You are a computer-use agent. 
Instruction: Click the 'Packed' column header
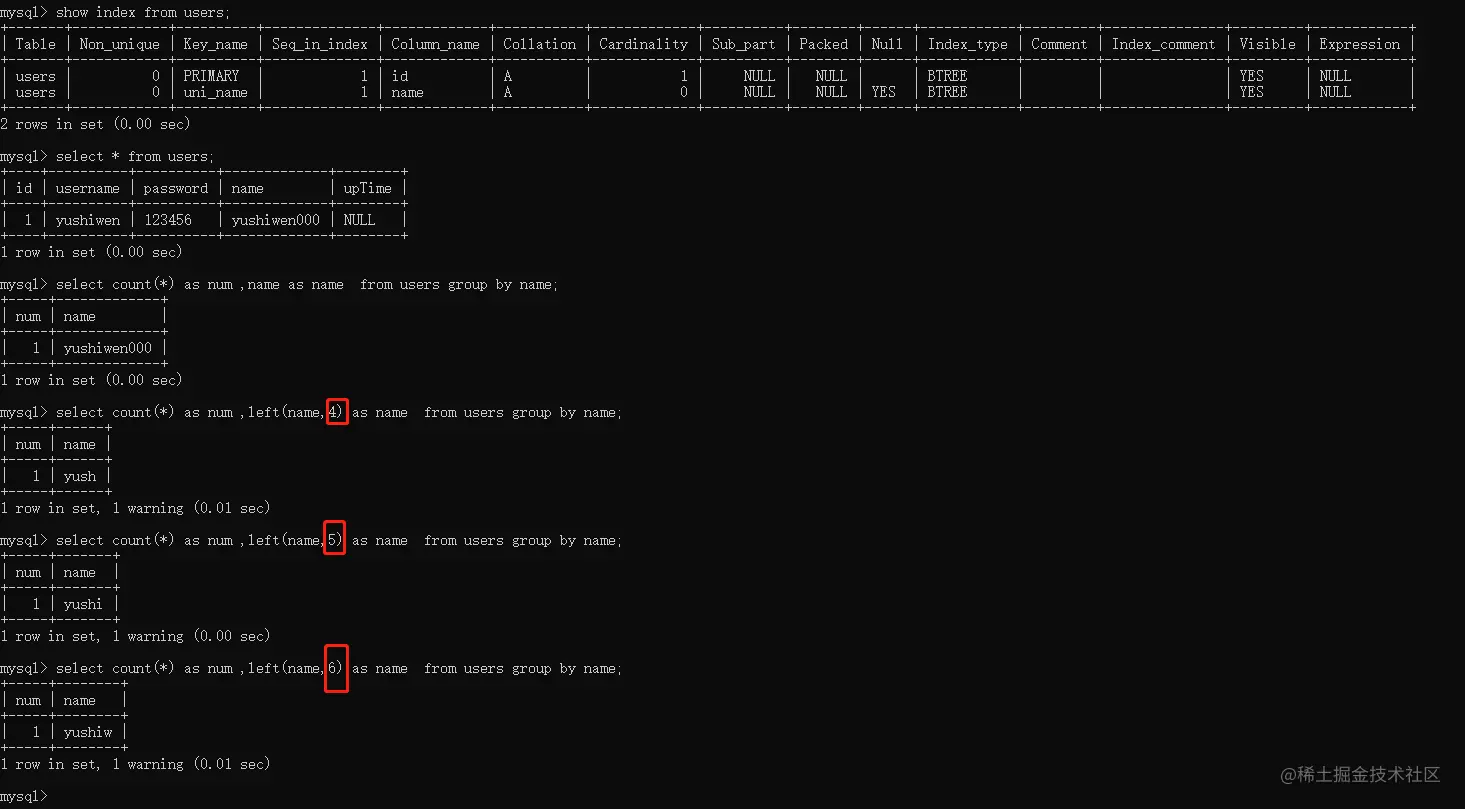click(x=823, y=44)
